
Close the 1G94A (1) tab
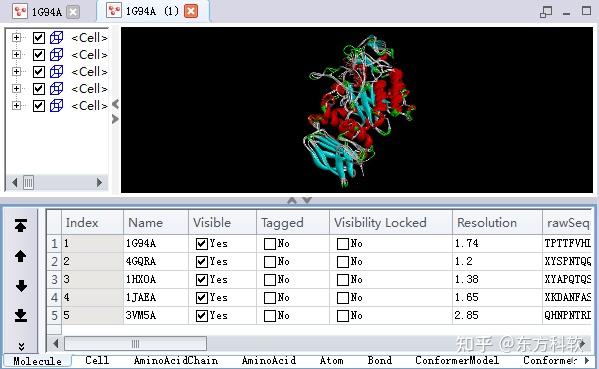click(x=191, y=11)
